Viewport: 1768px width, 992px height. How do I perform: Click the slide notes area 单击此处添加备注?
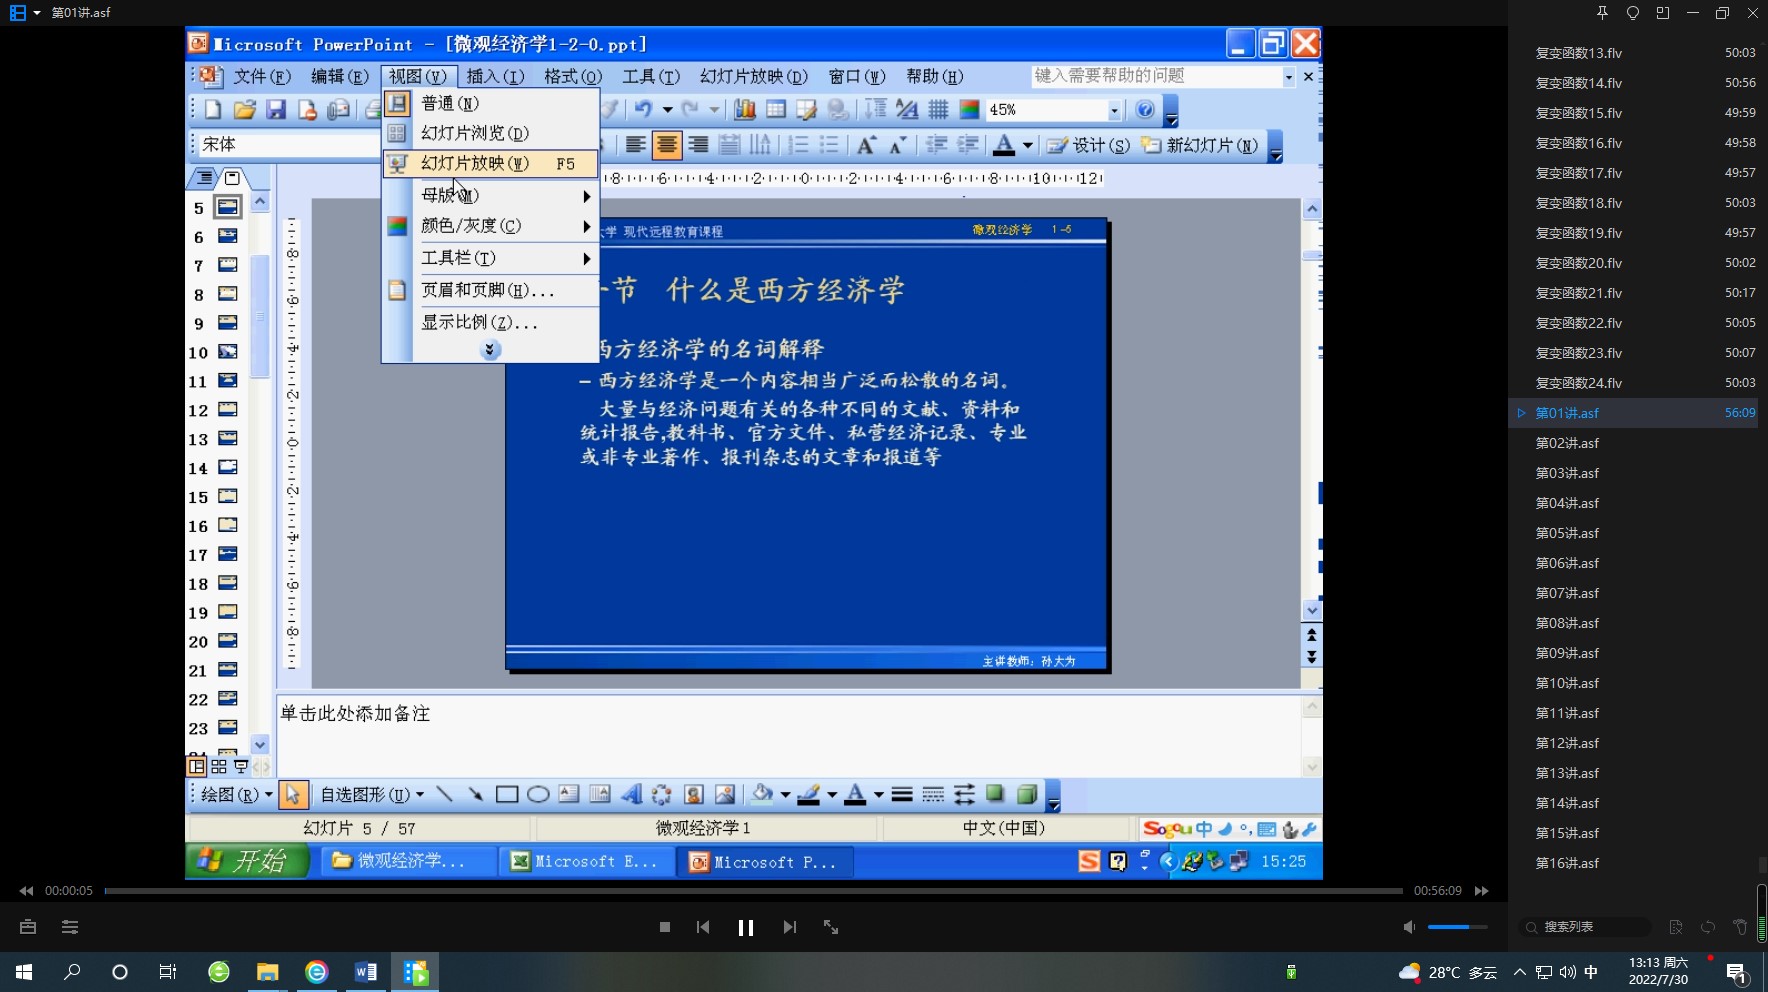[788, 735]
